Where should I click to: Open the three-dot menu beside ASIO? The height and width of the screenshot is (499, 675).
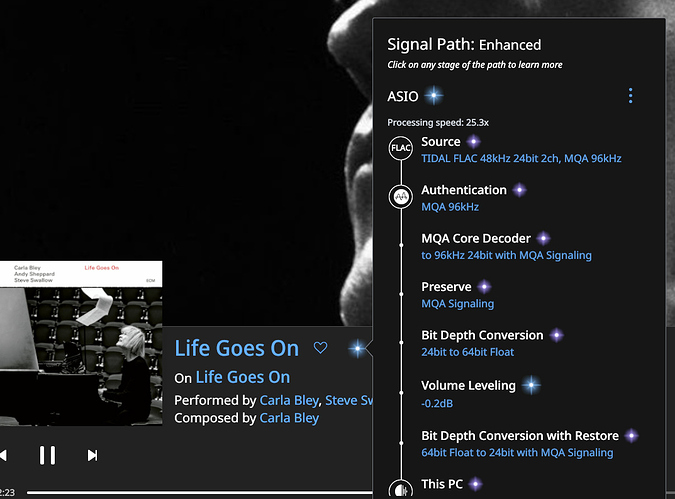pyautogui.click(x=630, y=96)
